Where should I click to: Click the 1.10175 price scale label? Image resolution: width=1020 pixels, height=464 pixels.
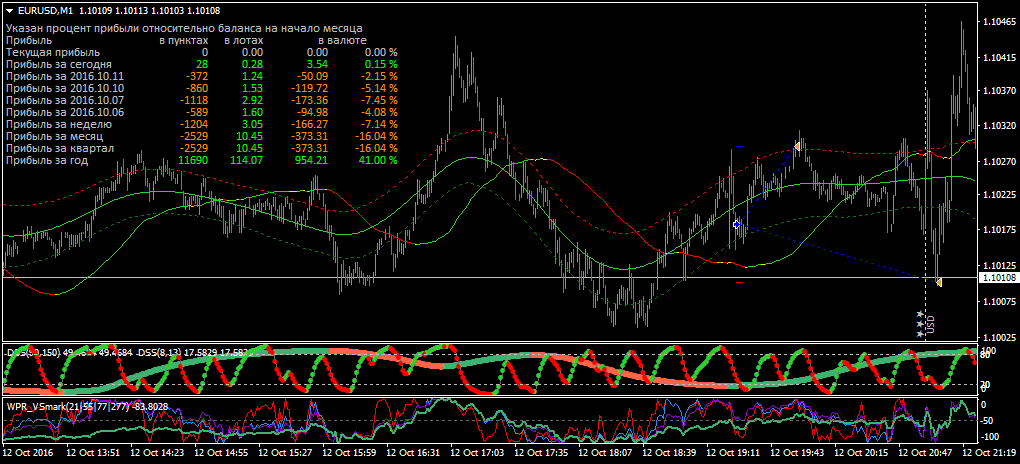pos(1000,229)
